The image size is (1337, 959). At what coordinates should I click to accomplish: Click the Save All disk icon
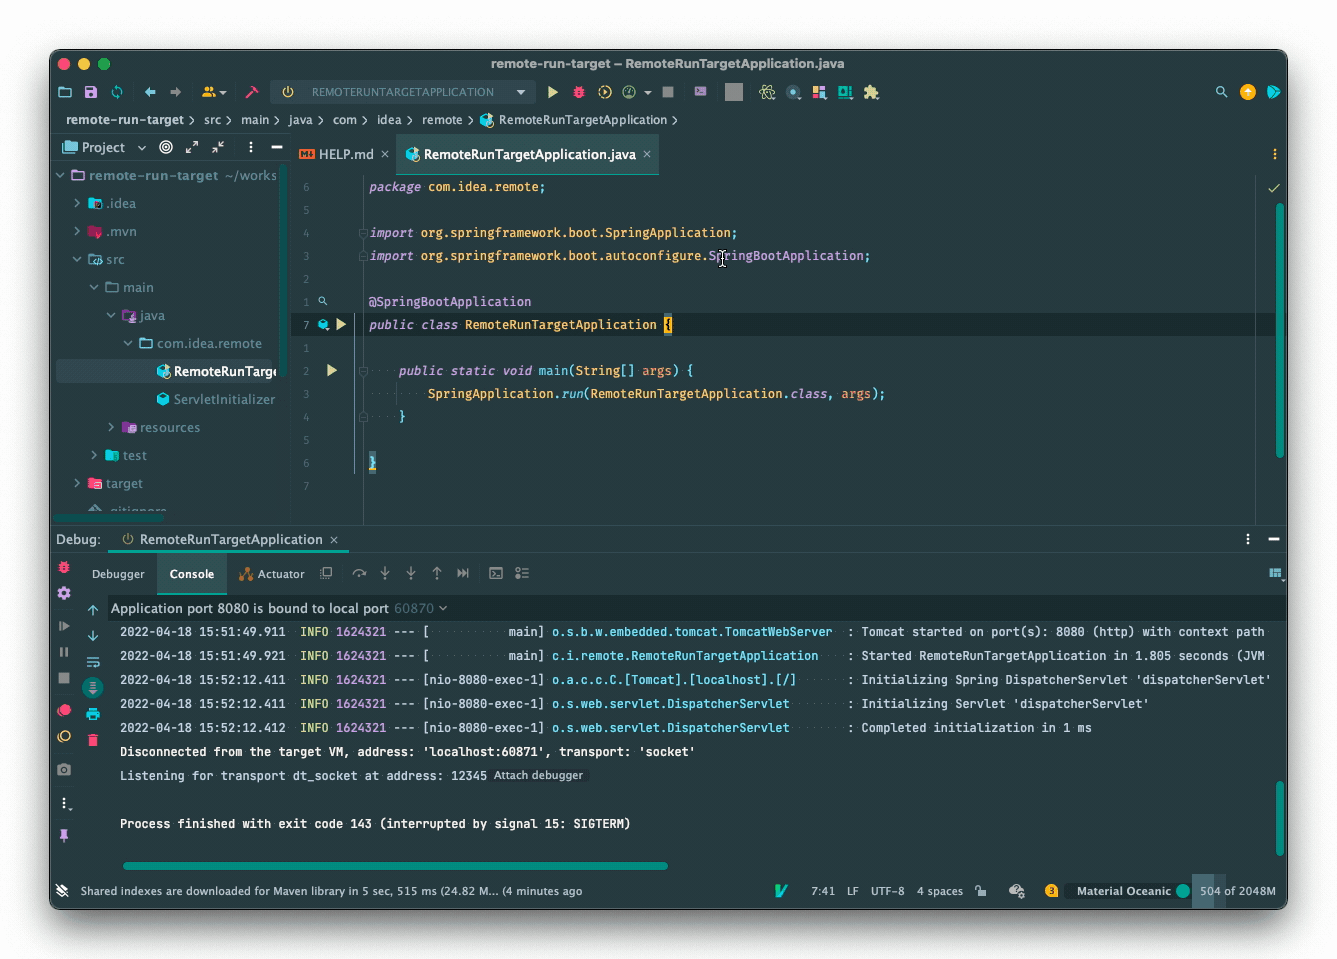pos(91,92)
